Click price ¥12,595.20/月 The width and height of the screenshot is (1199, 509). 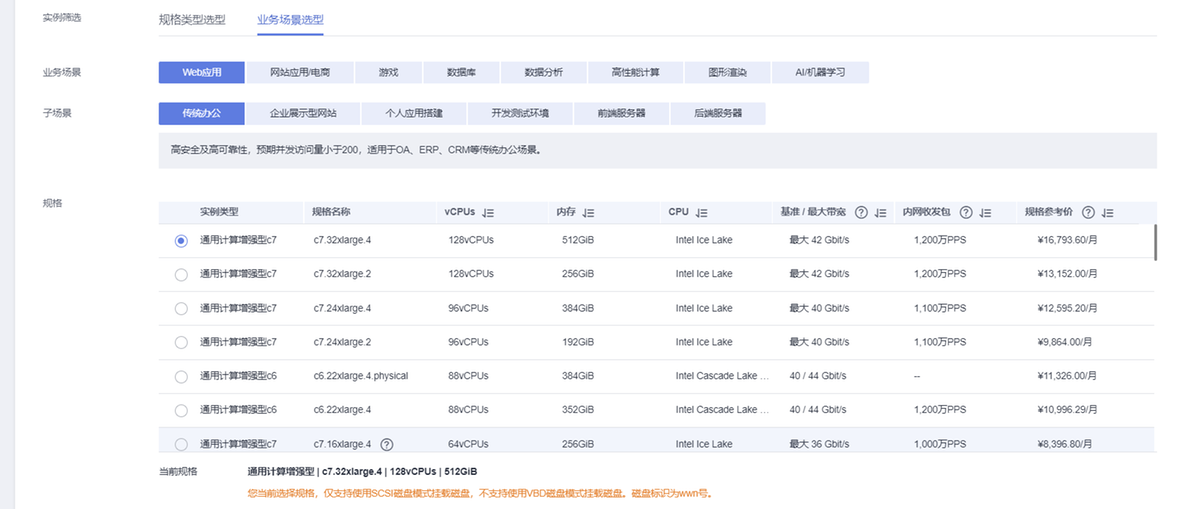point(1067,308)
